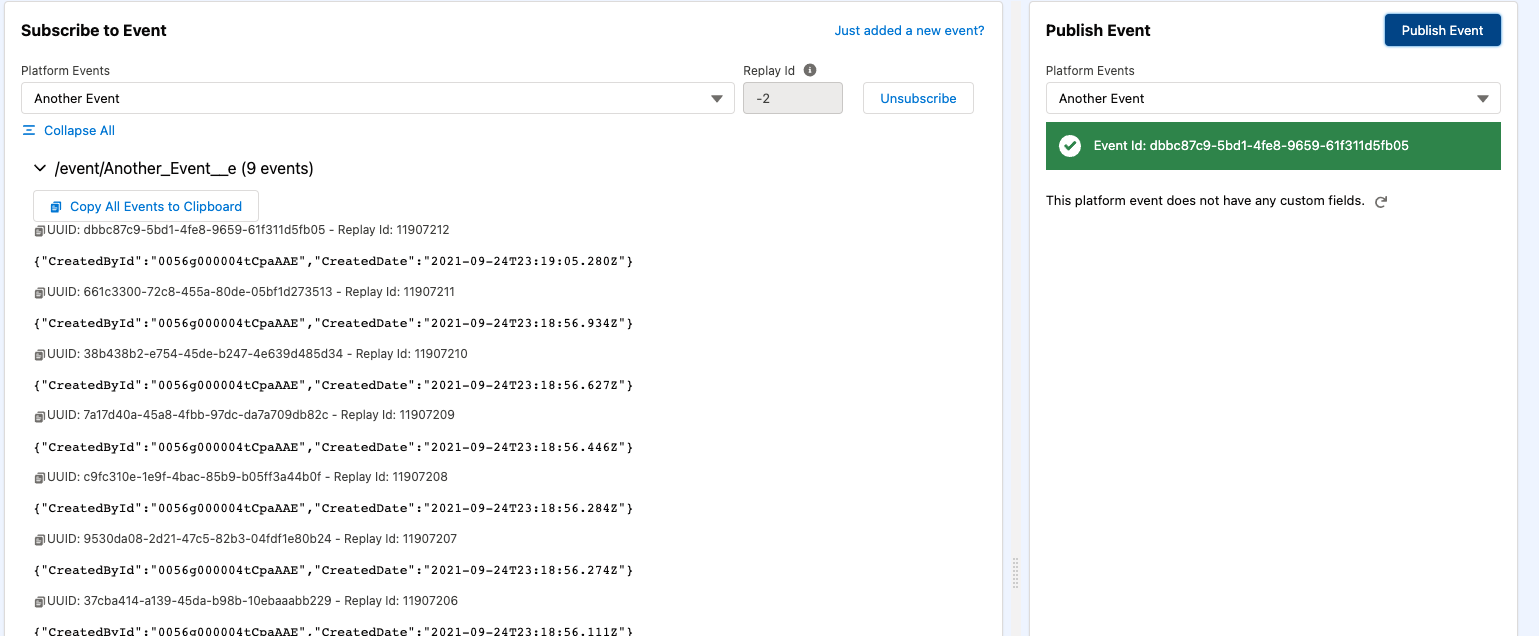Click JSON payload with CreatedDate 23:18:56.274Z

pyautogui.click(x=334, y=570)
